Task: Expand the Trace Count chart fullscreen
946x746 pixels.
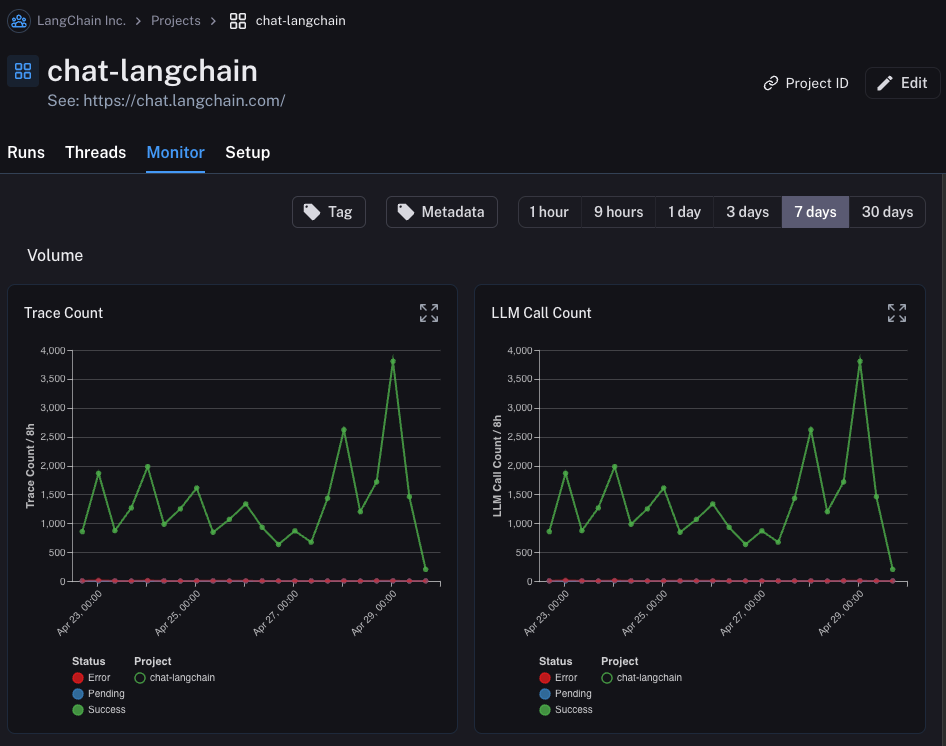Action: 429,313
